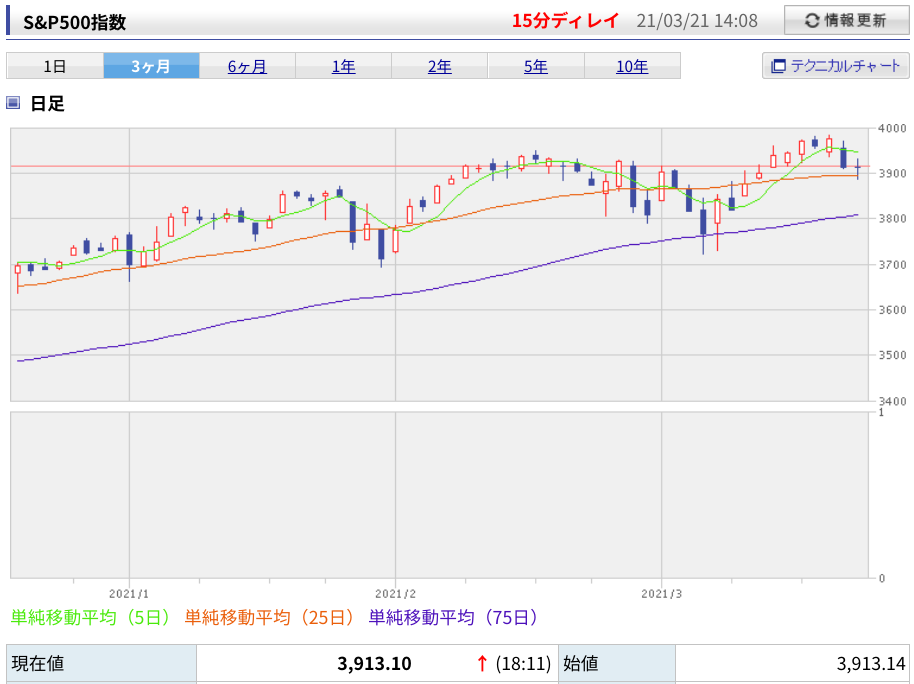914x684 pixels.
Task: Click the 現在値 table cell
Action: [x=101, y=664]
